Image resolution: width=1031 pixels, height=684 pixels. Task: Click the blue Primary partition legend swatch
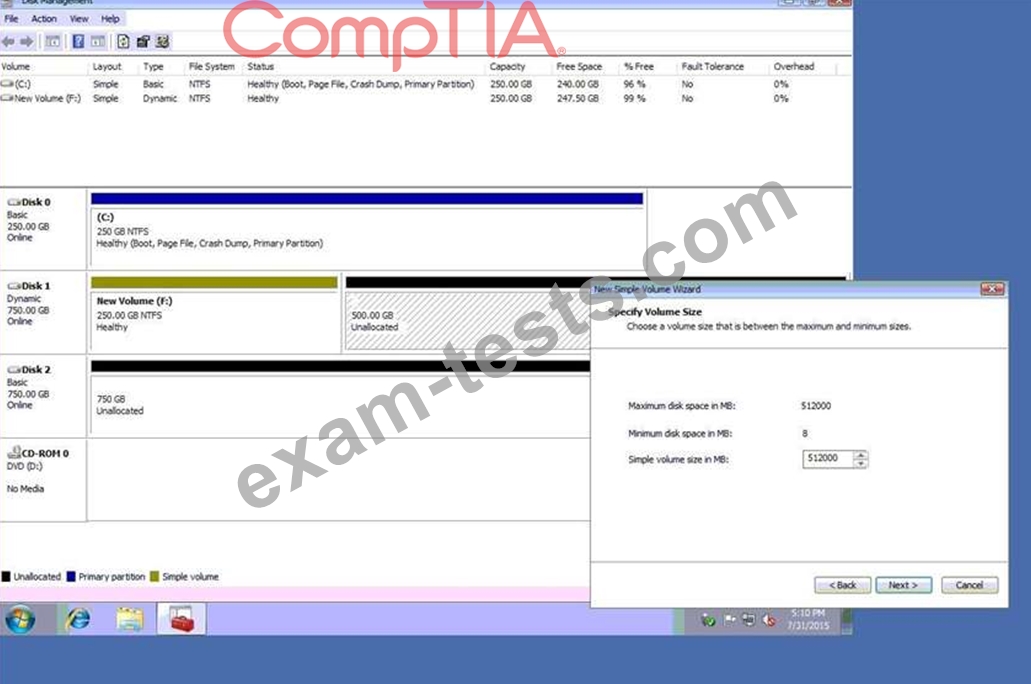(x=71, y=577)
